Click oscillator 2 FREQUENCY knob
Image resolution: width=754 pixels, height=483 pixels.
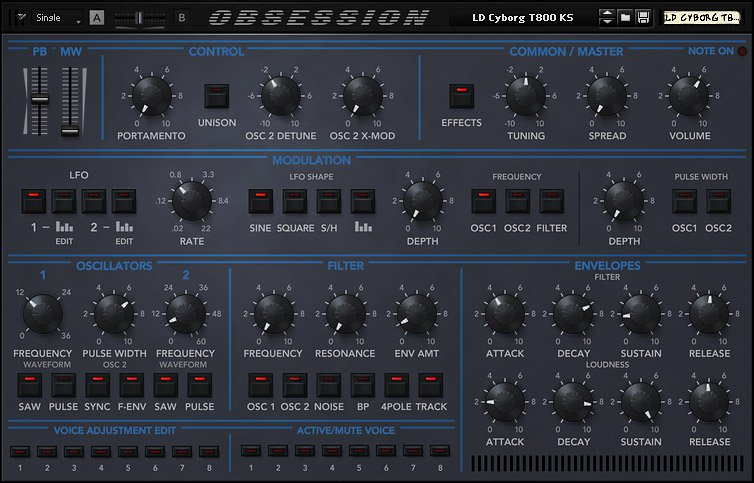click(186, 314)
